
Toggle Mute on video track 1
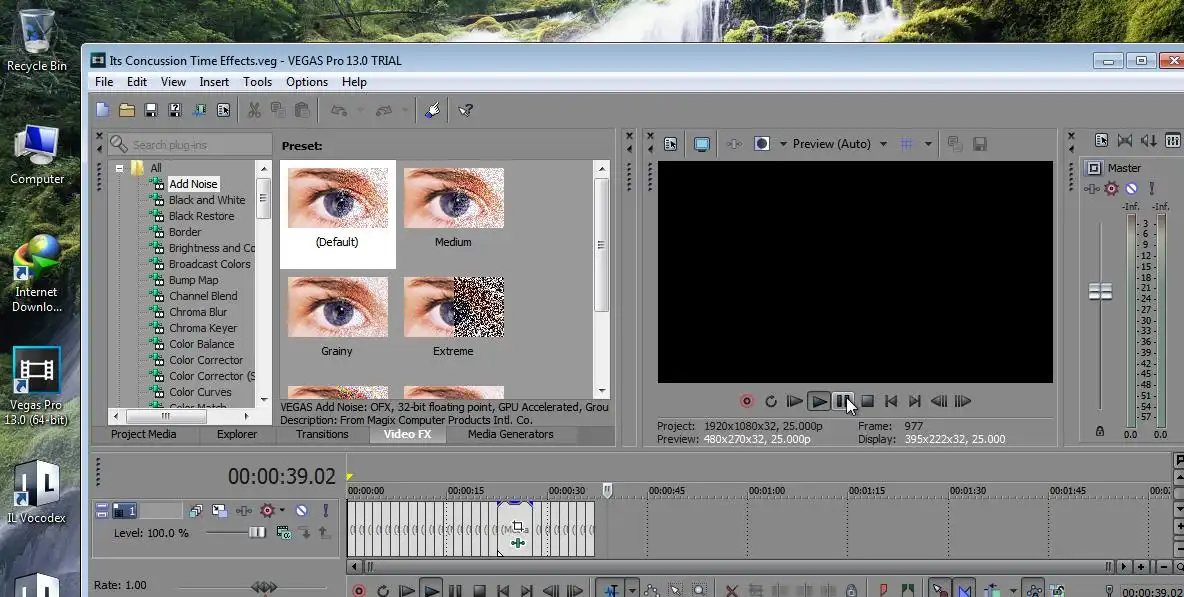point(301,511)
